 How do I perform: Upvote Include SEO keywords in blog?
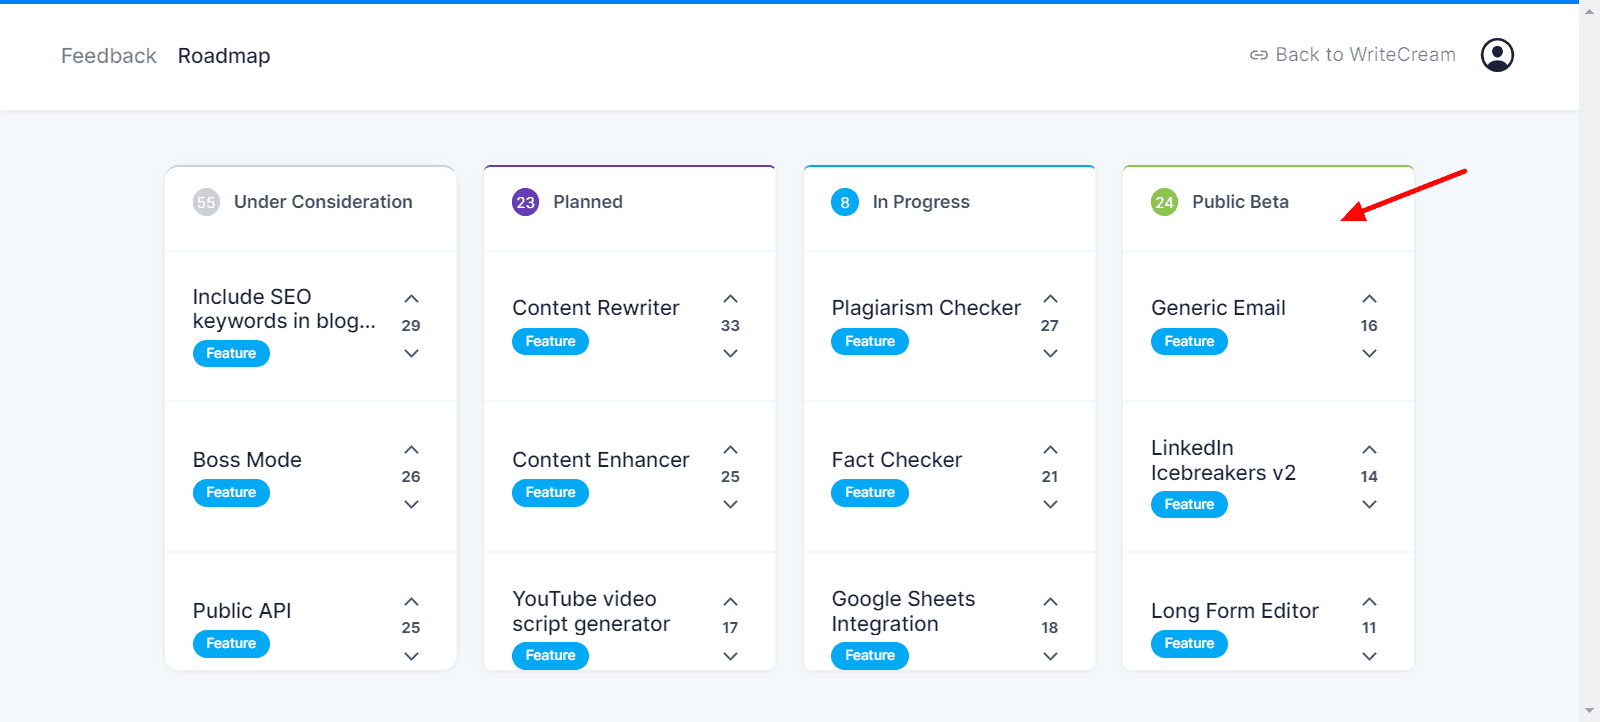coord(411,299)
